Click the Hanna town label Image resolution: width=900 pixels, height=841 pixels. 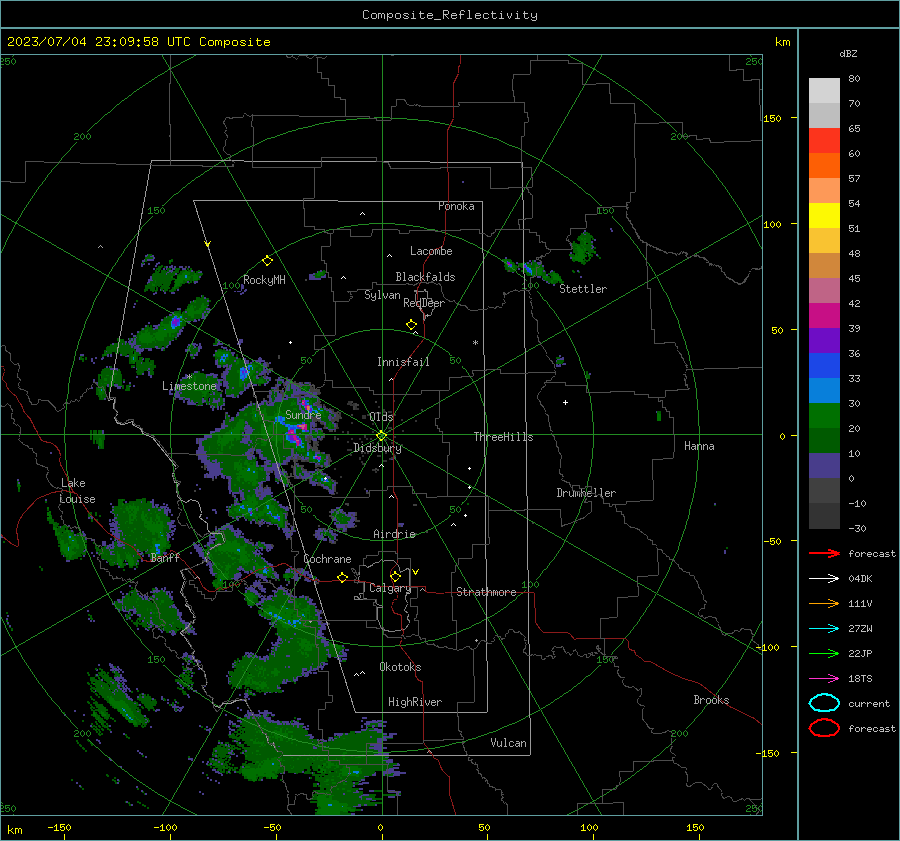(x=699, y=446)
